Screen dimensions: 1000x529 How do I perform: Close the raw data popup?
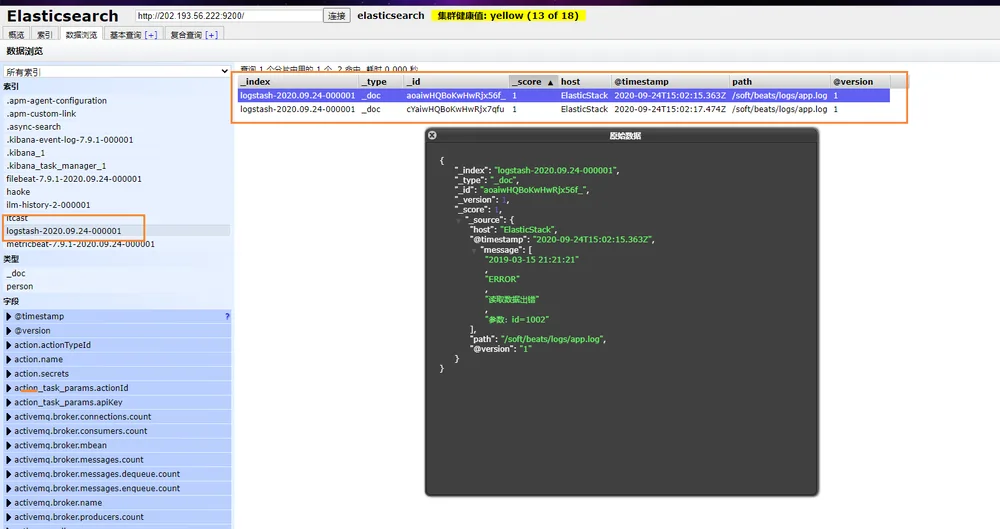[432, 135]
